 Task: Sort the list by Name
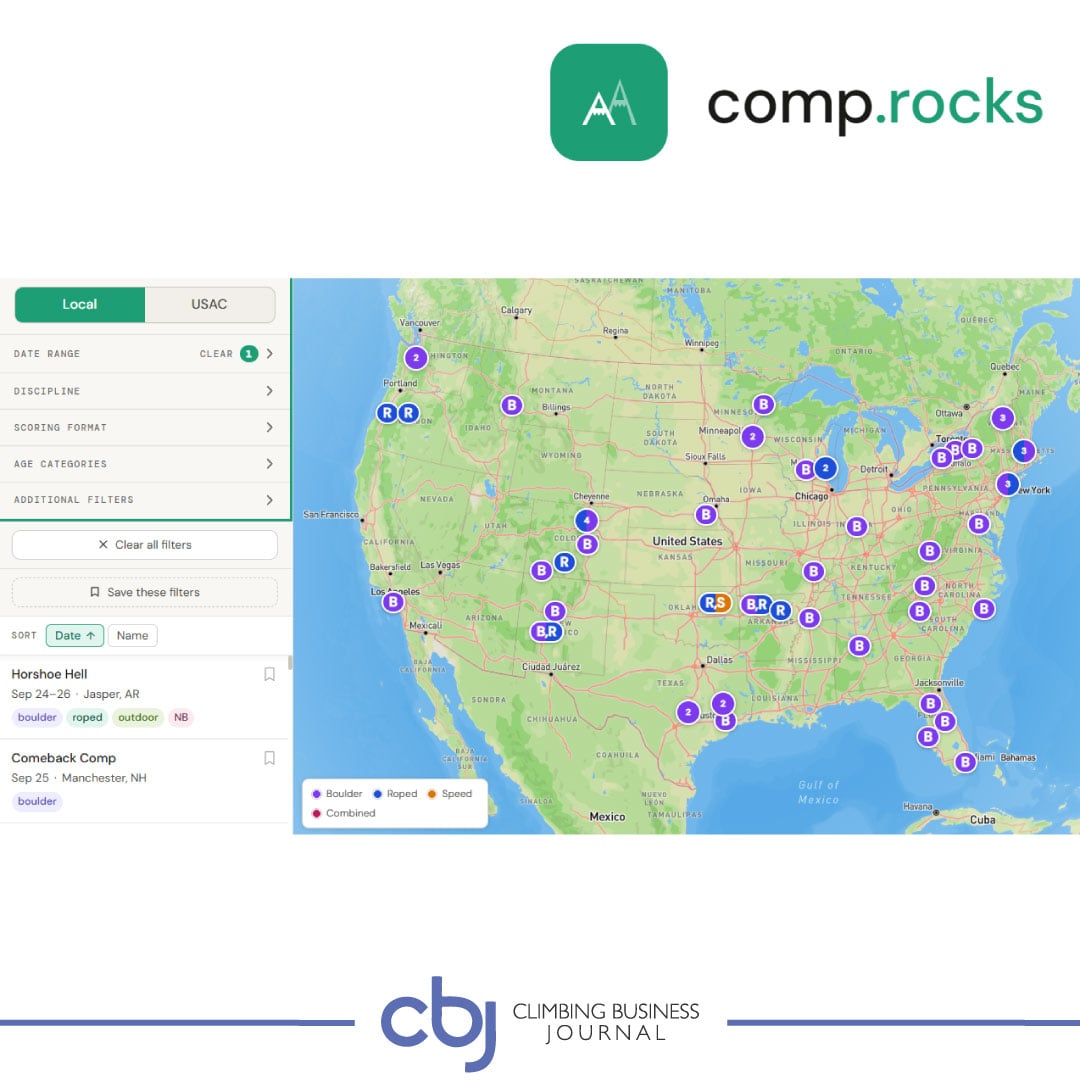coord(132,636)
